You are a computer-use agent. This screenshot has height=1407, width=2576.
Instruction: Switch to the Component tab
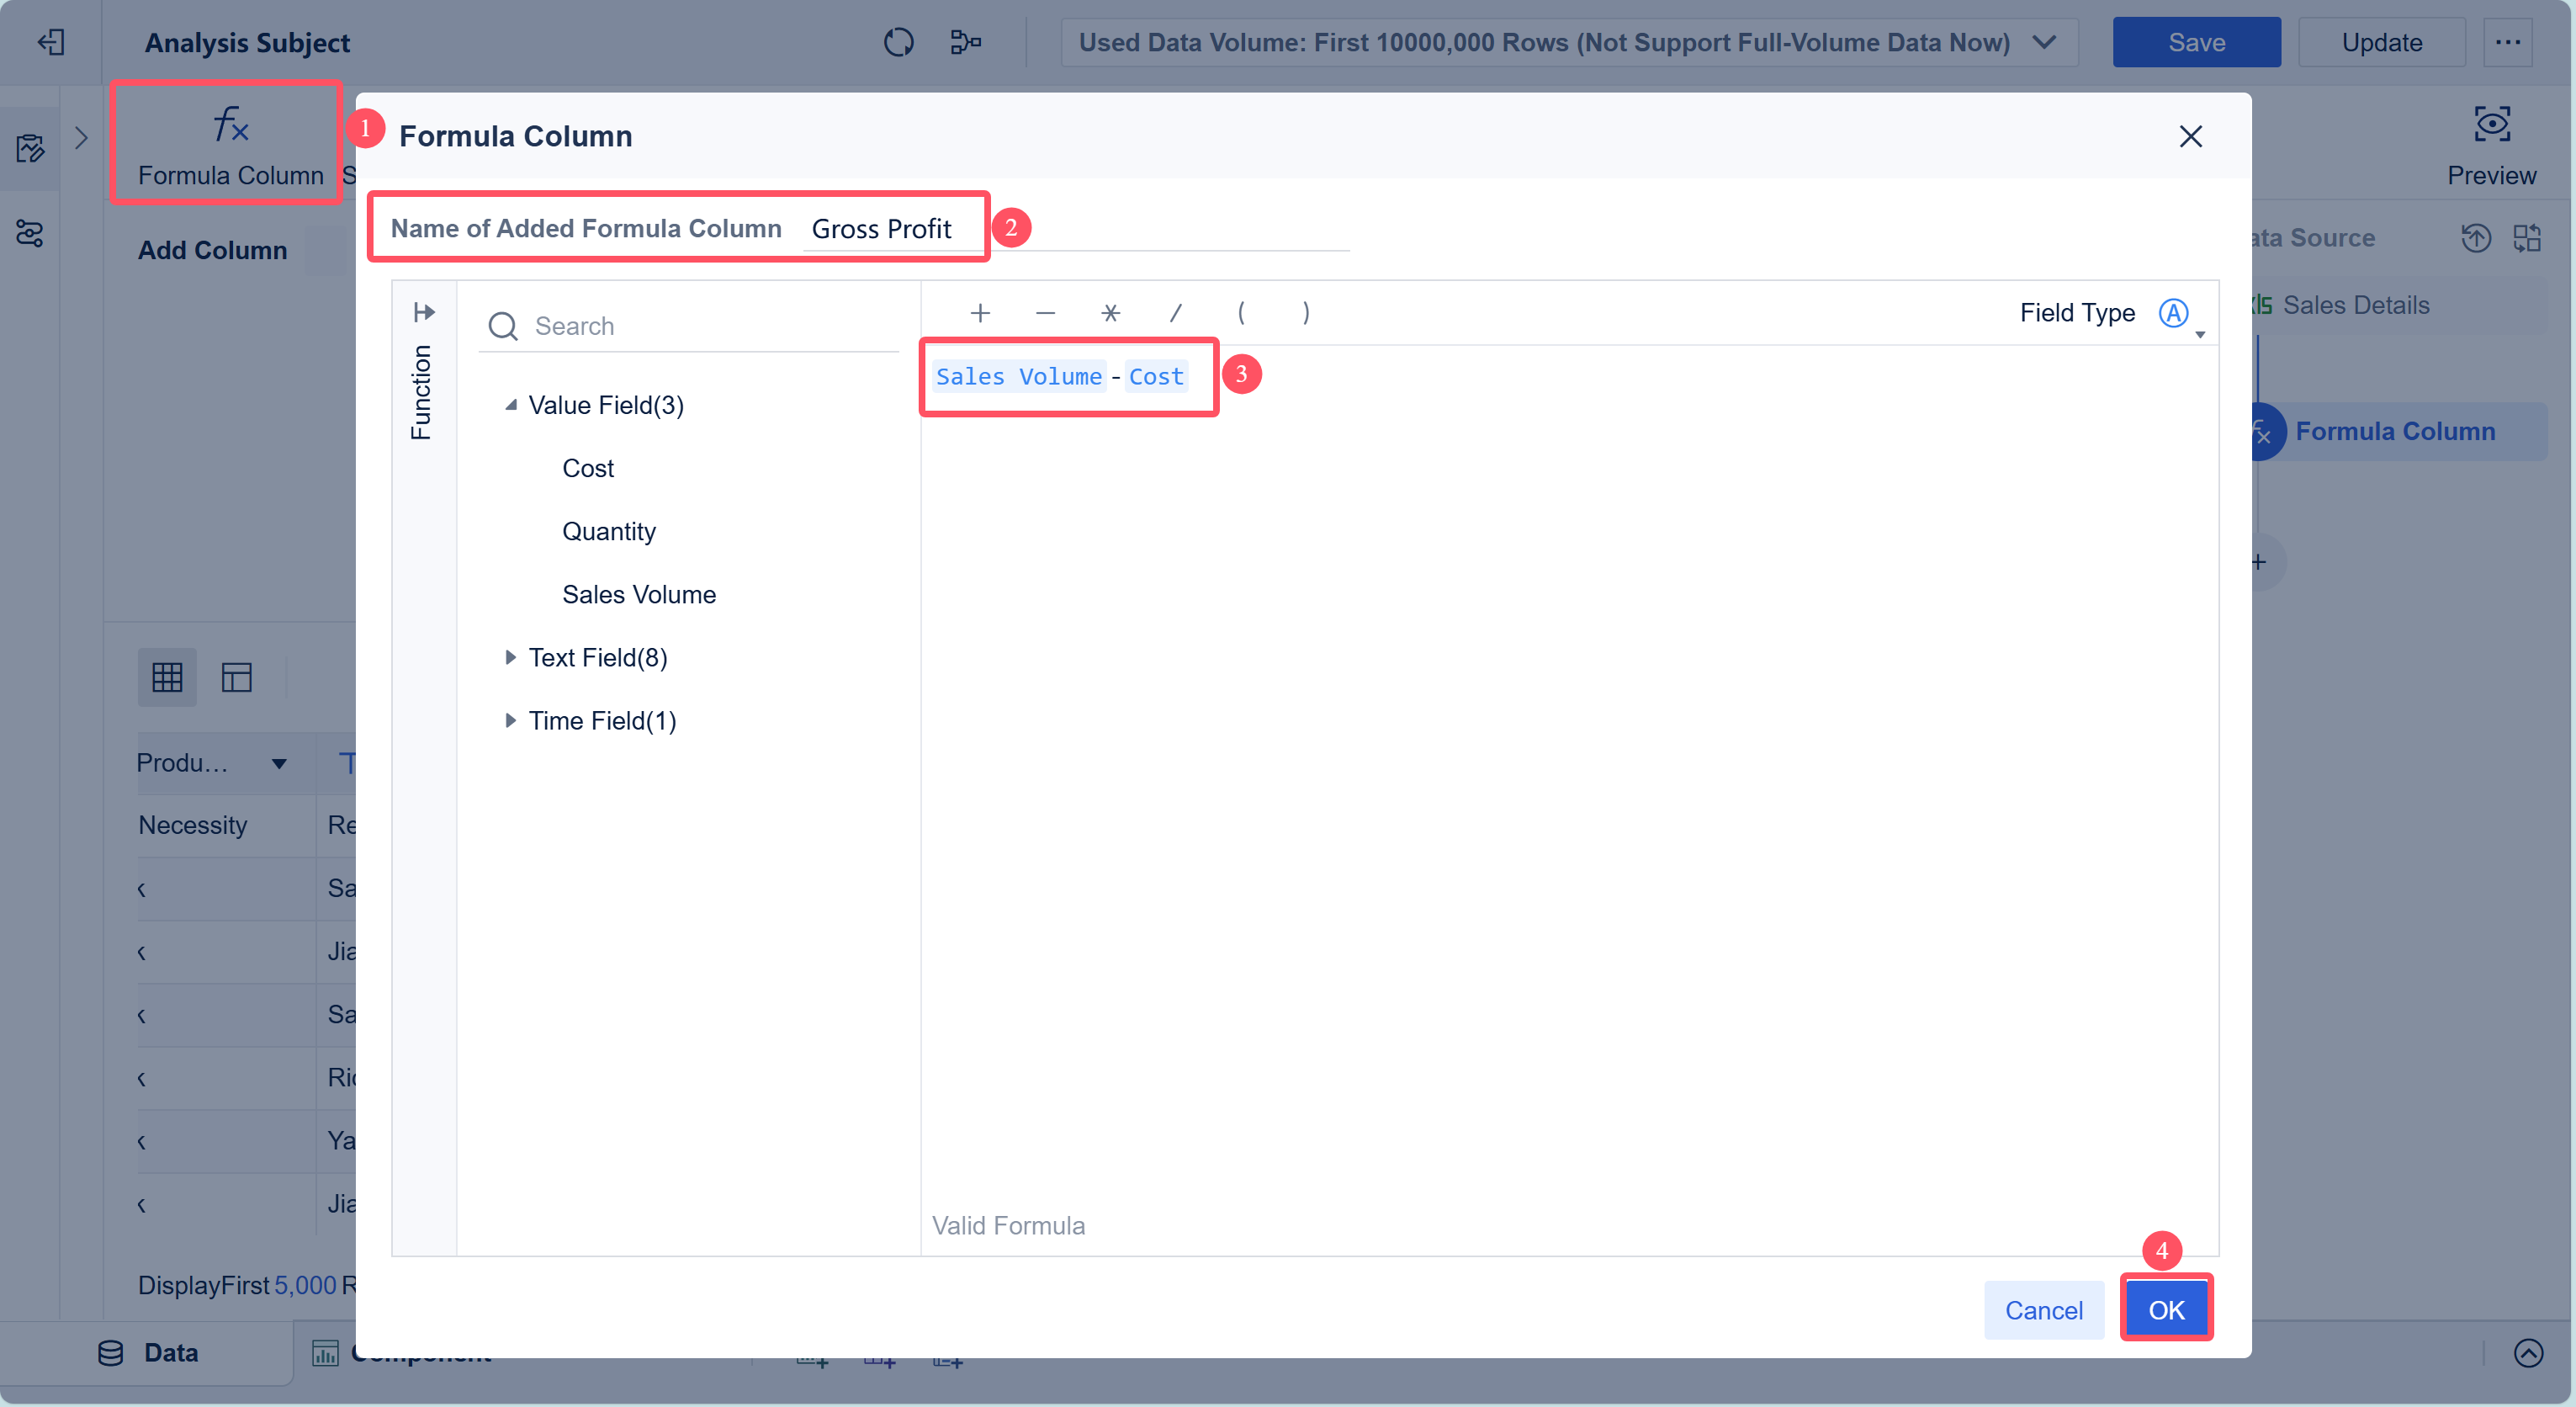coord(402,1353)
